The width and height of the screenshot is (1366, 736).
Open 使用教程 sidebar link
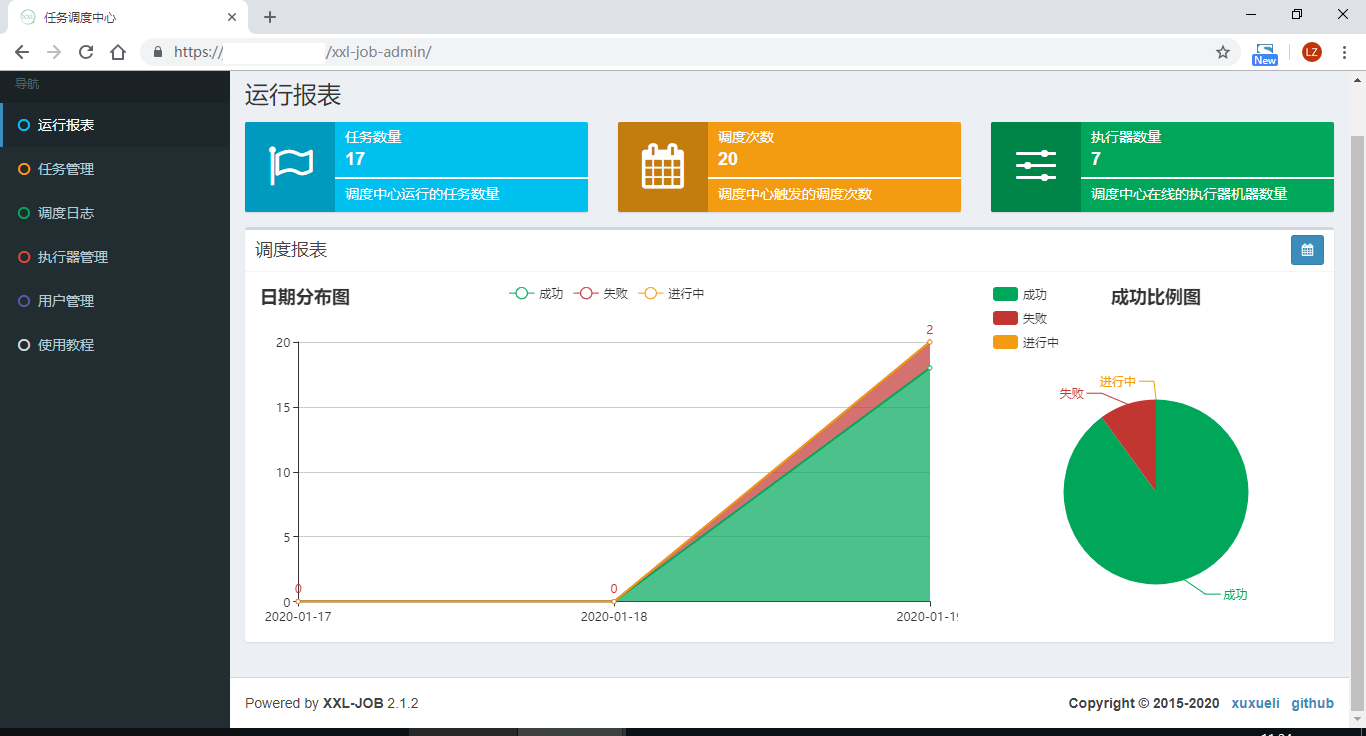115,345
